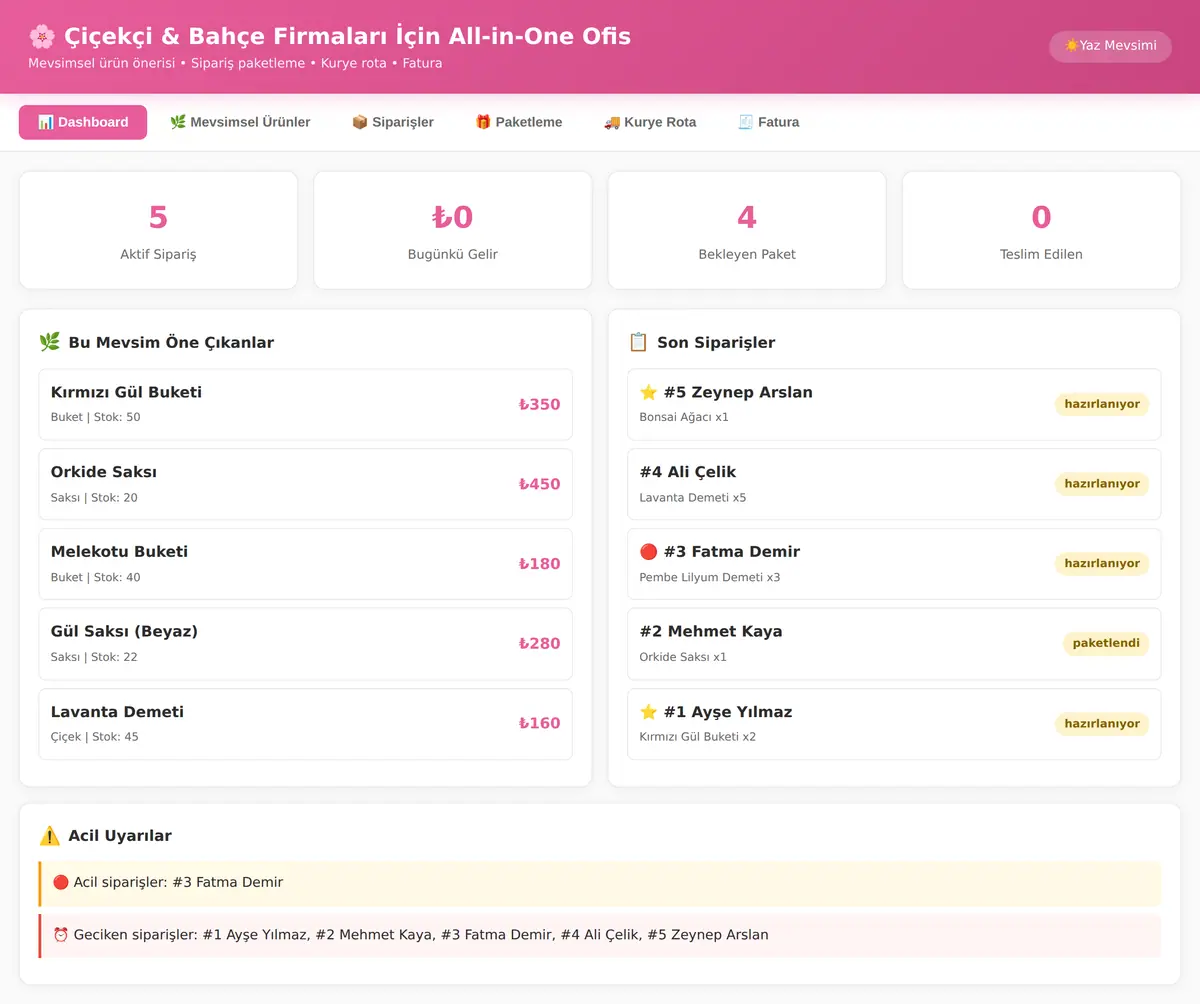Open the Fatura tab
This screenshot has width=1200, height=1004.
769,122
